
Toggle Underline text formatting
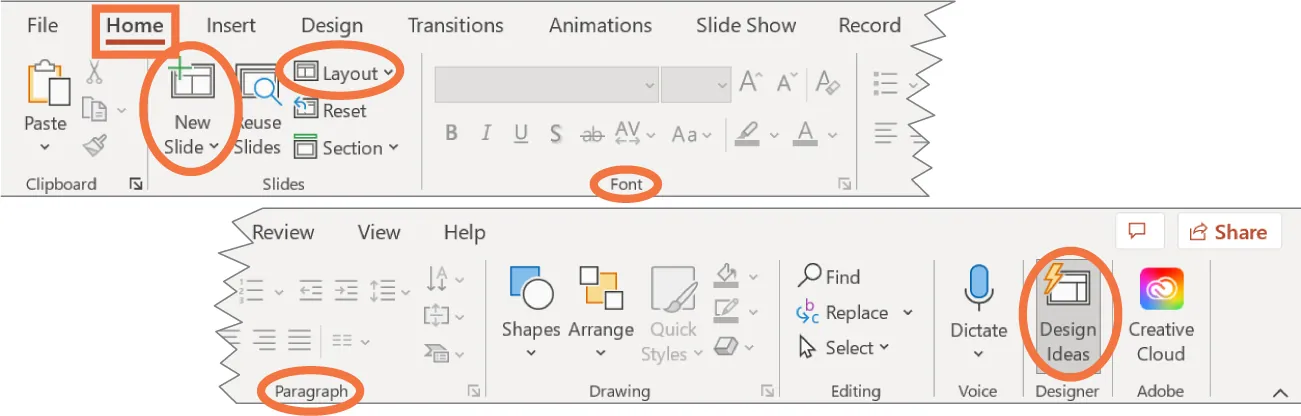(x=520, y=134)
